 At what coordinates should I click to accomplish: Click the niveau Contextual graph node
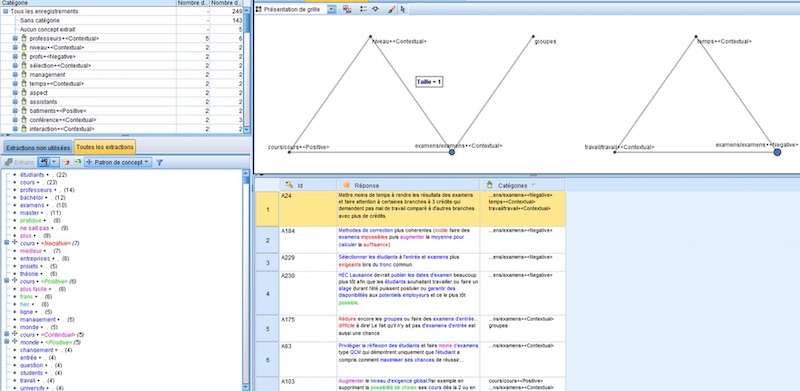370,37
